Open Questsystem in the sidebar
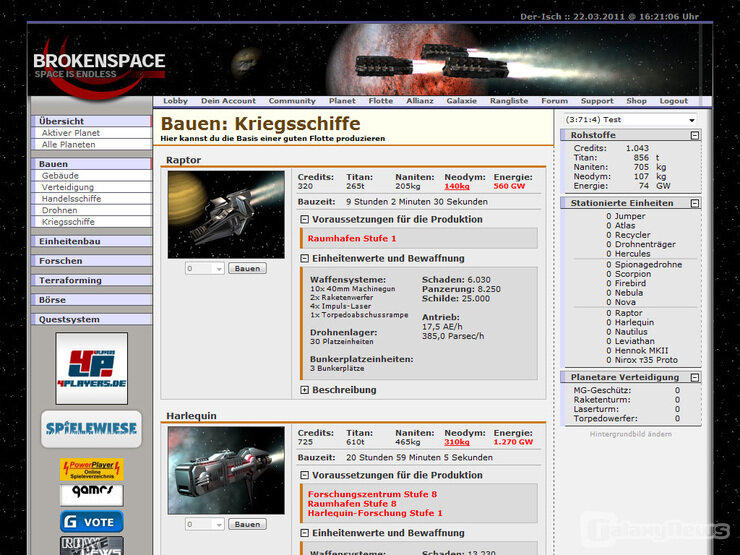This screenshot has height=555, width=740. [92, 320]
